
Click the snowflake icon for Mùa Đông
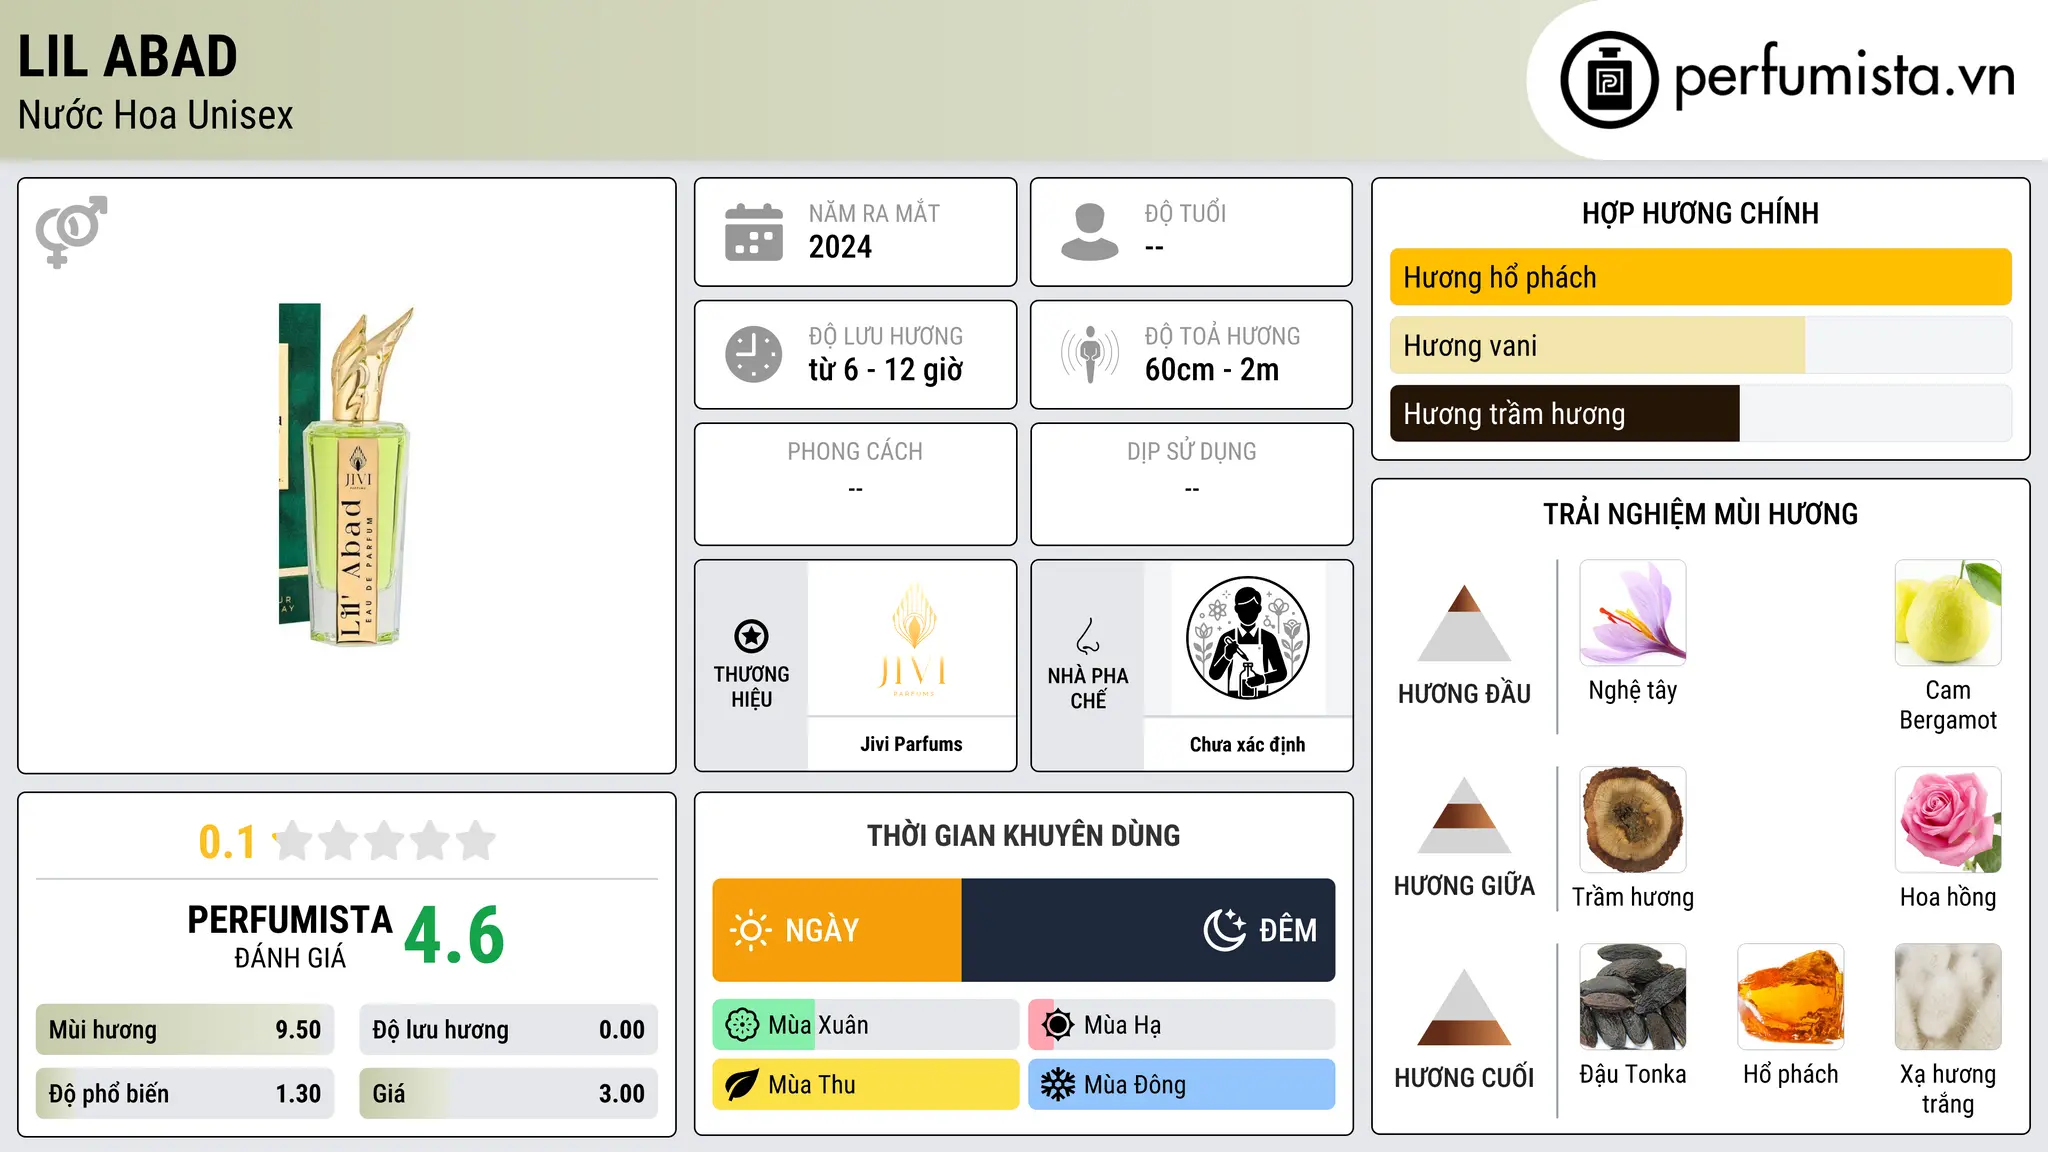tap(1058, 1085)
